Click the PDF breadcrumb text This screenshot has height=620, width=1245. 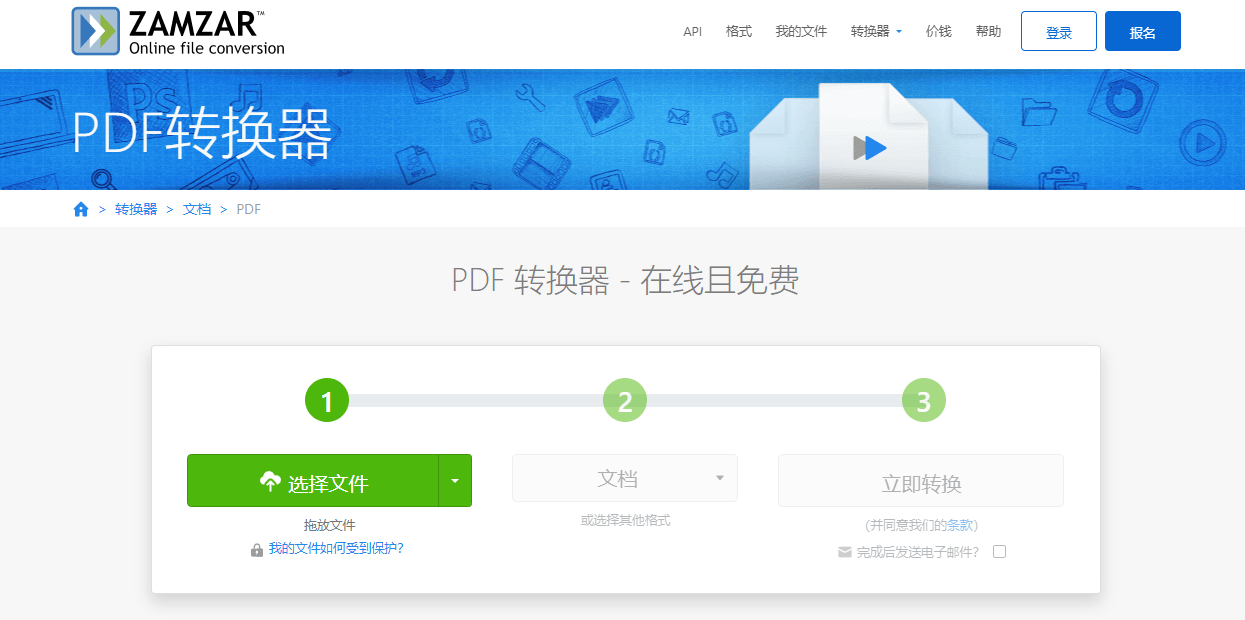click(x=249, y=209)
